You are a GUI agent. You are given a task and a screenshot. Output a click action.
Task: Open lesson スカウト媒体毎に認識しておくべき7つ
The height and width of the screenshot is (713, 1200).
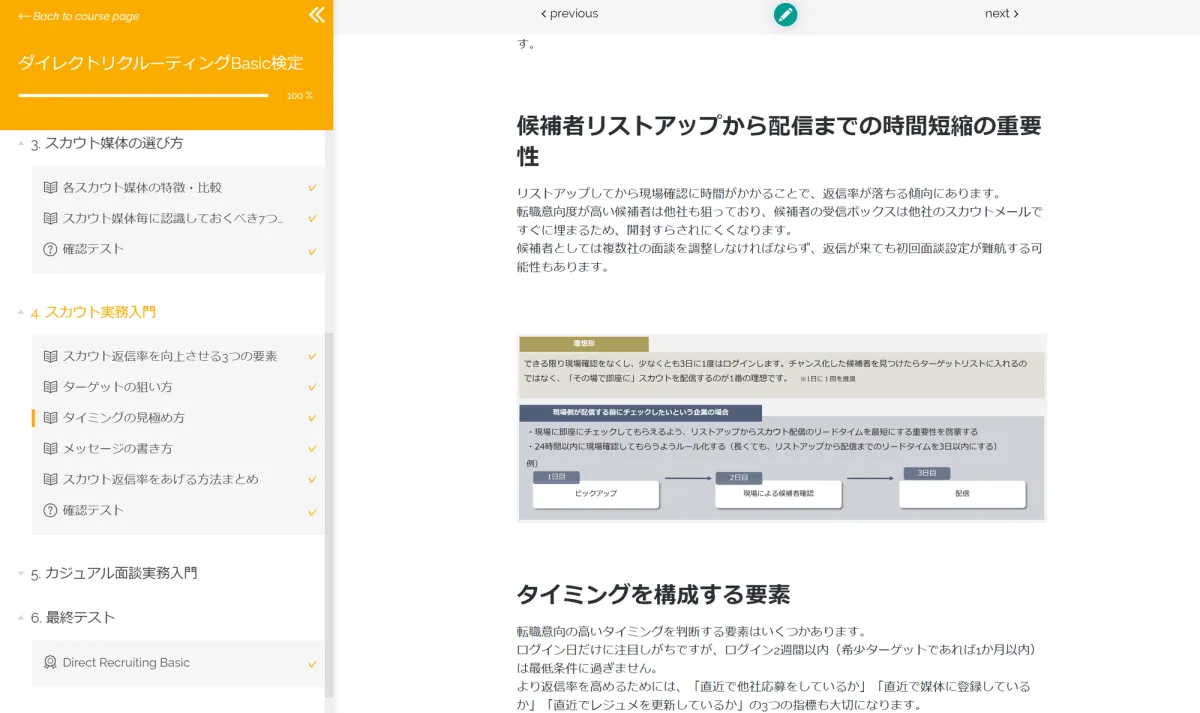(x=172, y=218)
